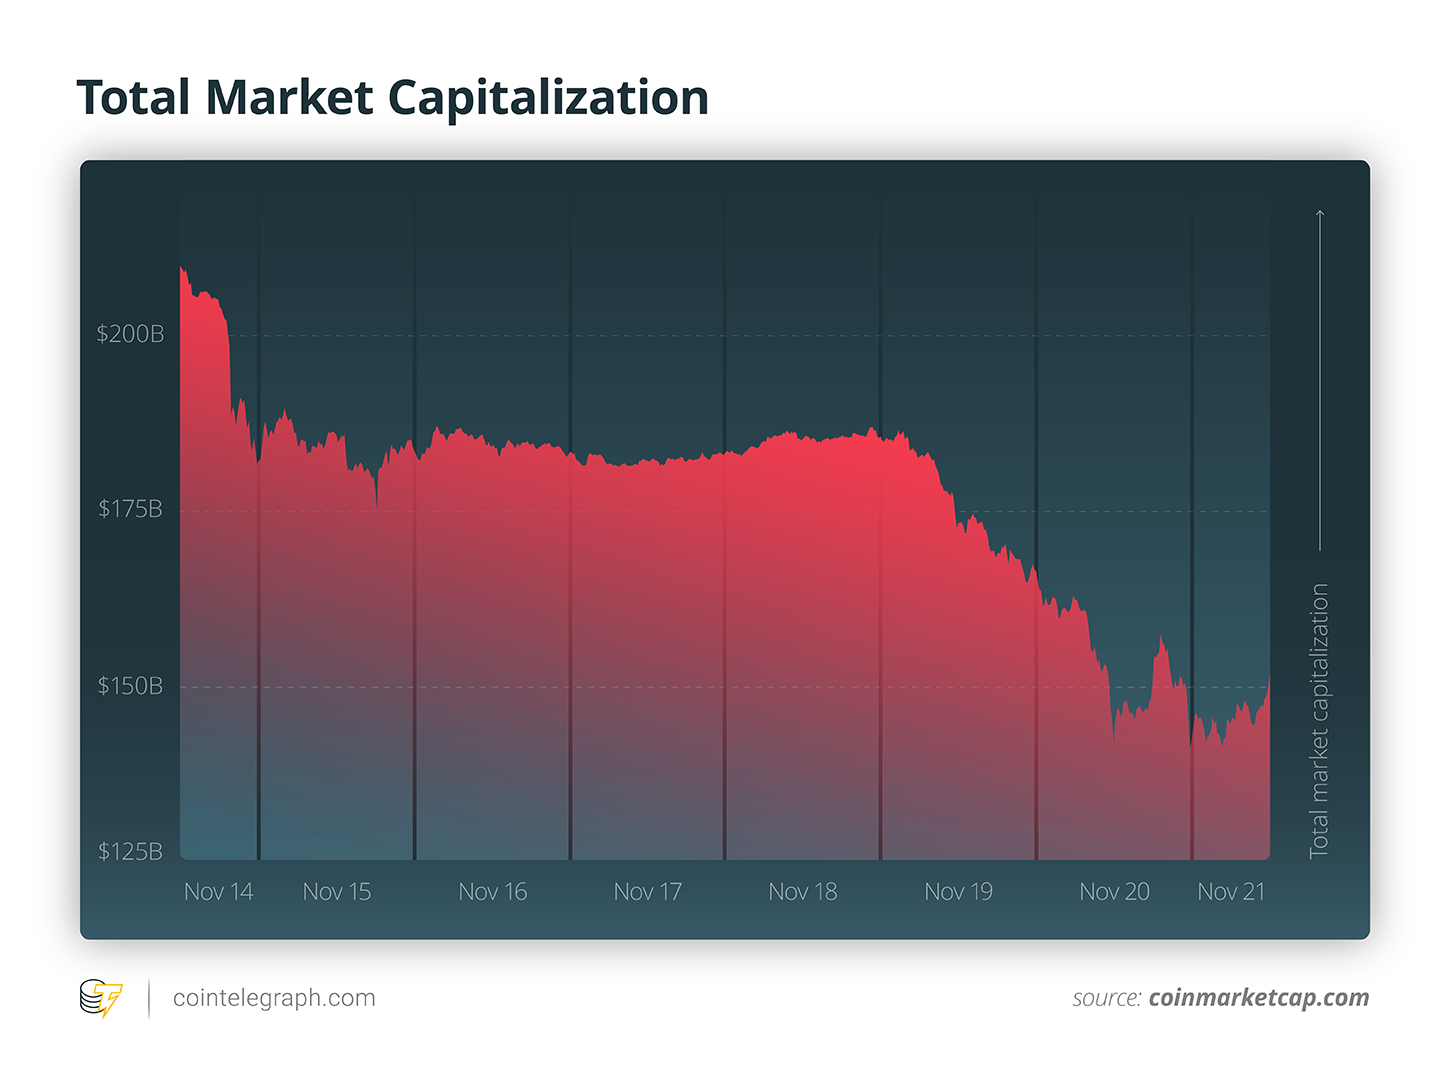
Task: Select the Nov 14 date label
Action: tap(218, 891)
